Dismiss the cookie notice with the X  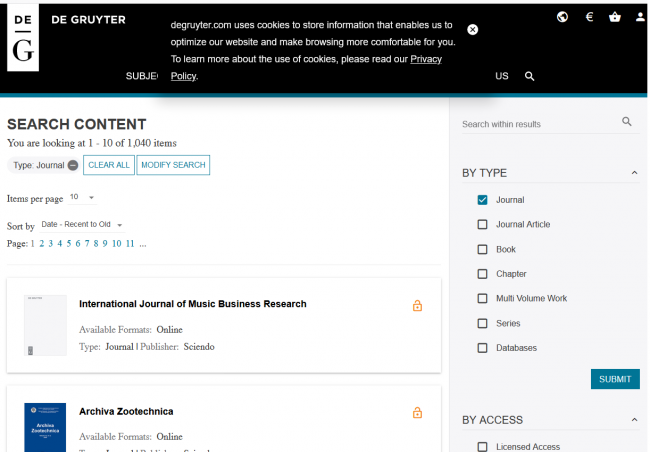[473, 29]
